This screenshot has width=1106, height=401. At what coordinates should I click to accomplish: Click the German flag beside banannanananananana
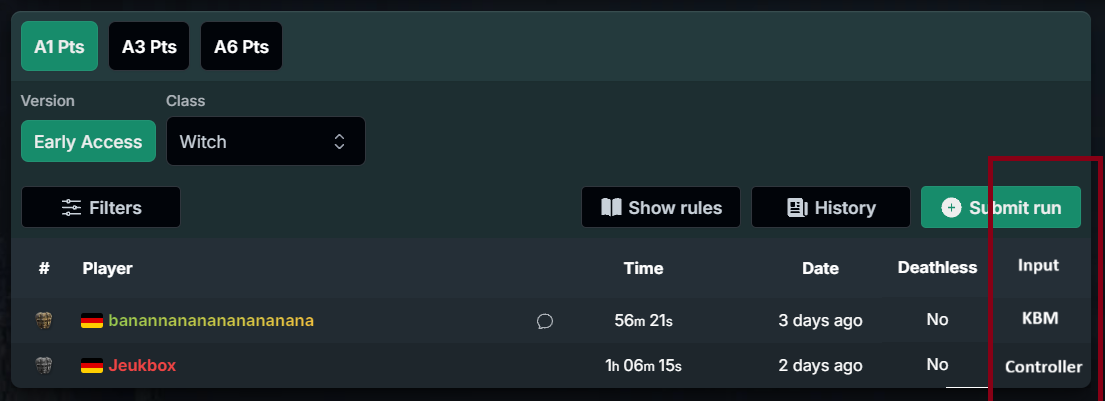click(92, 321)
